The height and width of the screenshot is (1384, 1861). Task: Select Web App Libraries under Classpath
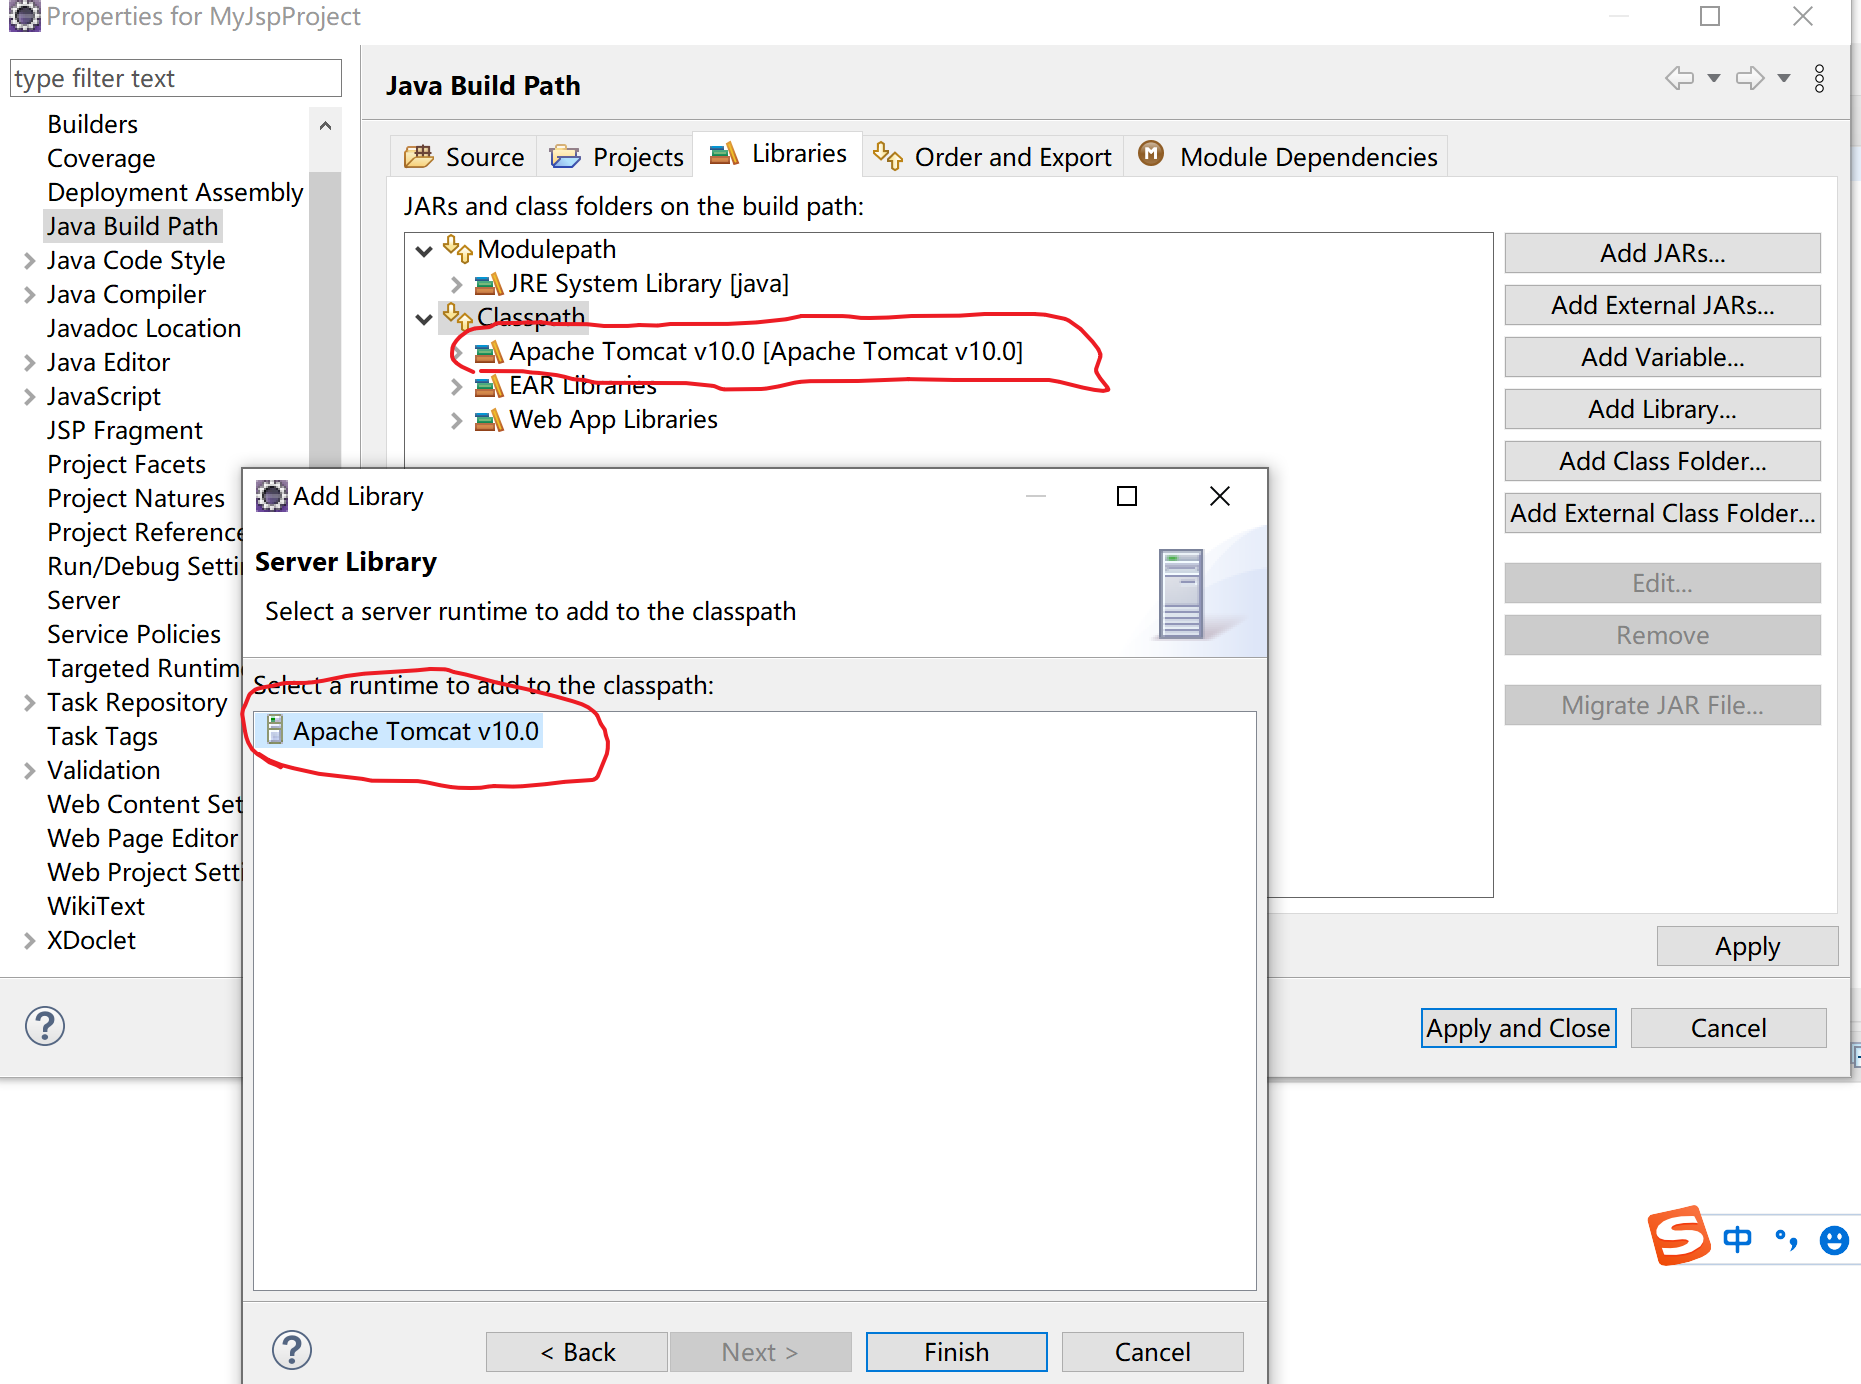(x=612, y=420)
